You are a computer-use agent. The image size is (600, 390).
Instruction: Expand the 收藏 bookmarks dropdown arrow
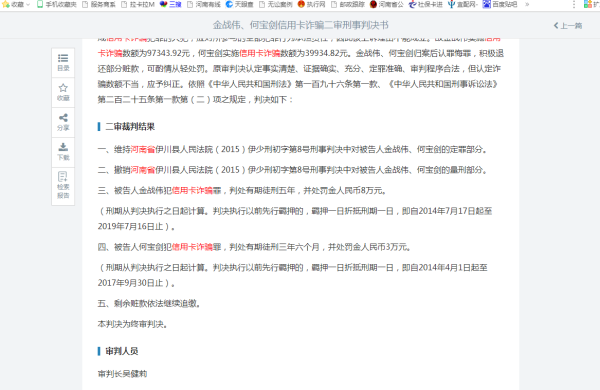(x=28, y=5)
